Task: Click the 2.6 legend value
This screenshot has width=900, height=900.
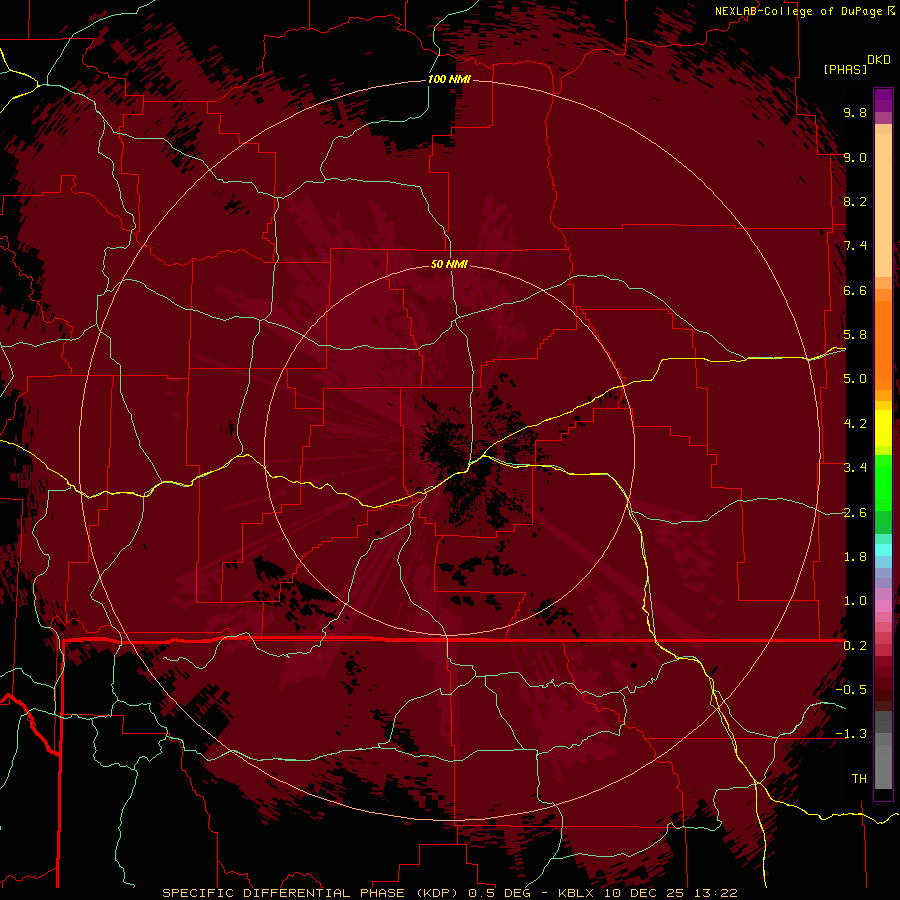Action: tap(855, 513)
